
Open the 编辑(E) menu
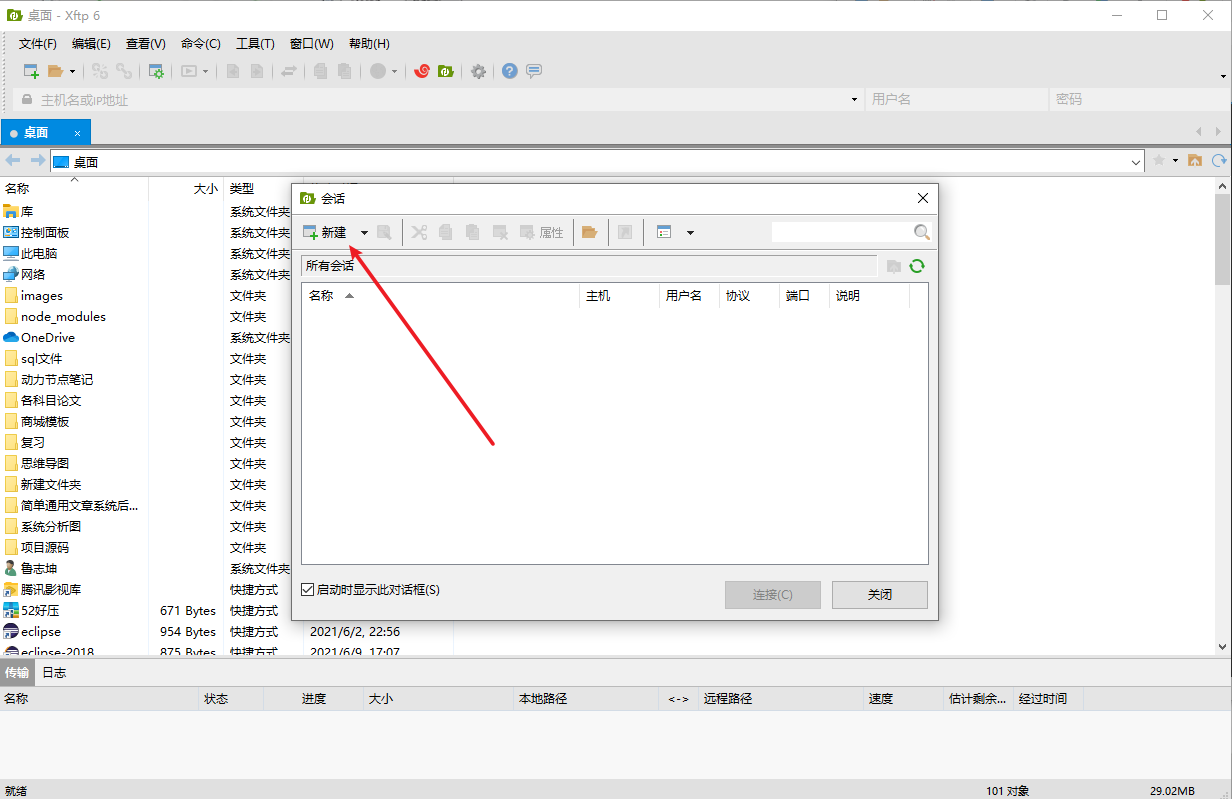(x=91, y=44)
